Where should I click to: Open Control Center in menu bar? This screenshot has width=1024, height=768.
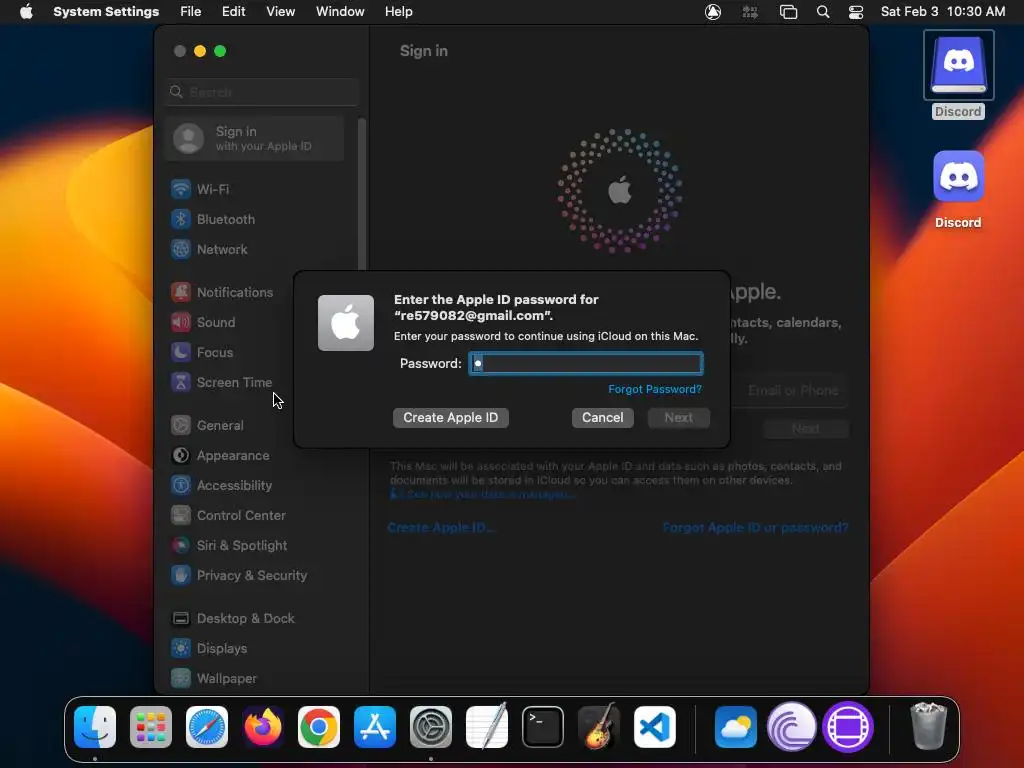pyautogui.click(x=856, y=12)
